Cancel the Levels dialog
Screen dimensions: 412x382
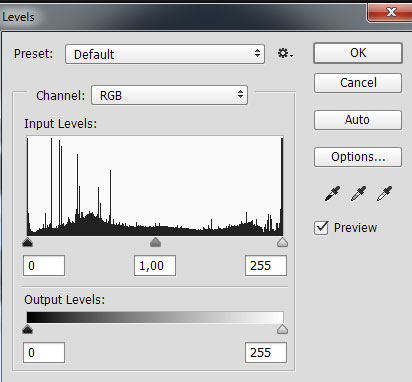click(358, 83)
